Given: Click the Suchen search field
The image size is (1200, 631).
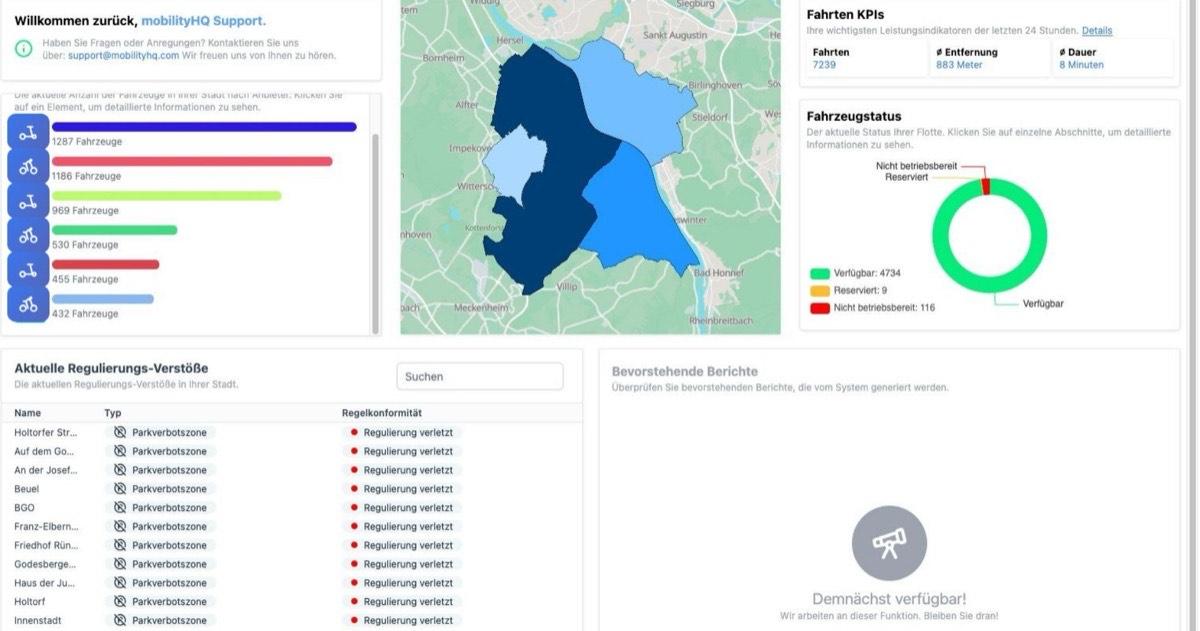Looking at the screenshot, I should pyautogui.click(x=480, y=376).
